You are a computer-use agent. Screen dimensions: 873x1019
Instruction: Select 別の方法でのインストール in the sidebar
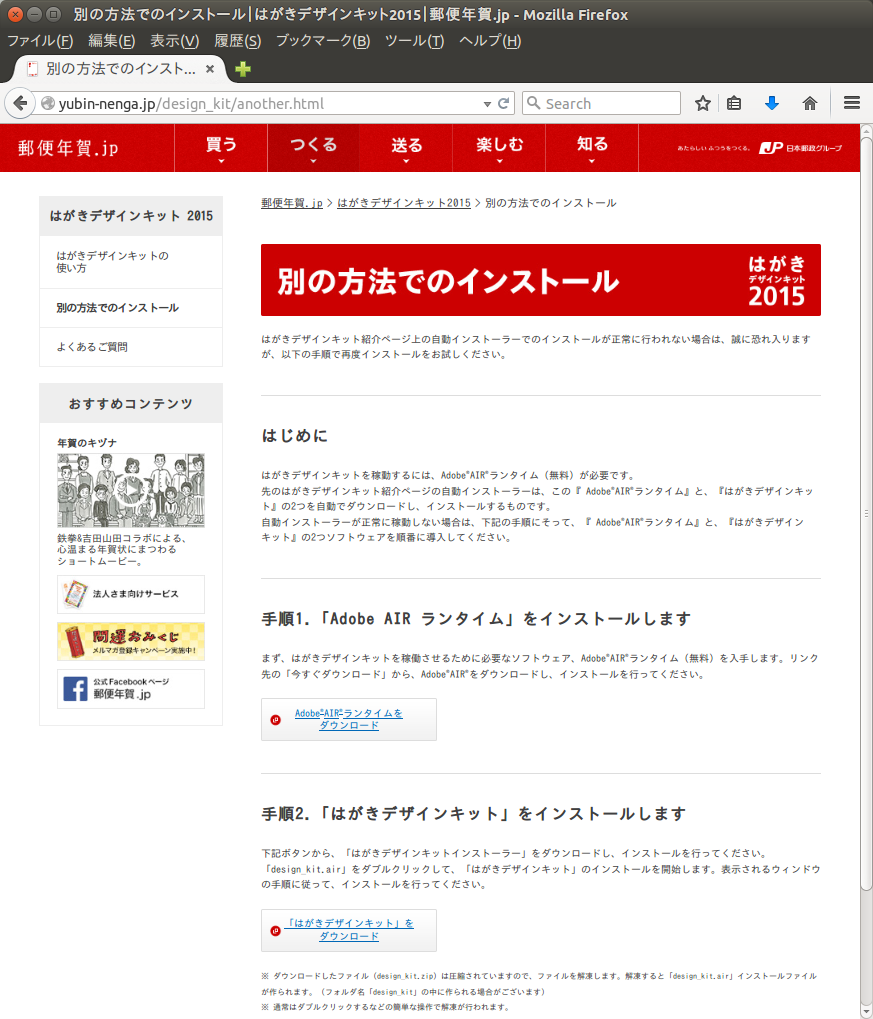131,308
